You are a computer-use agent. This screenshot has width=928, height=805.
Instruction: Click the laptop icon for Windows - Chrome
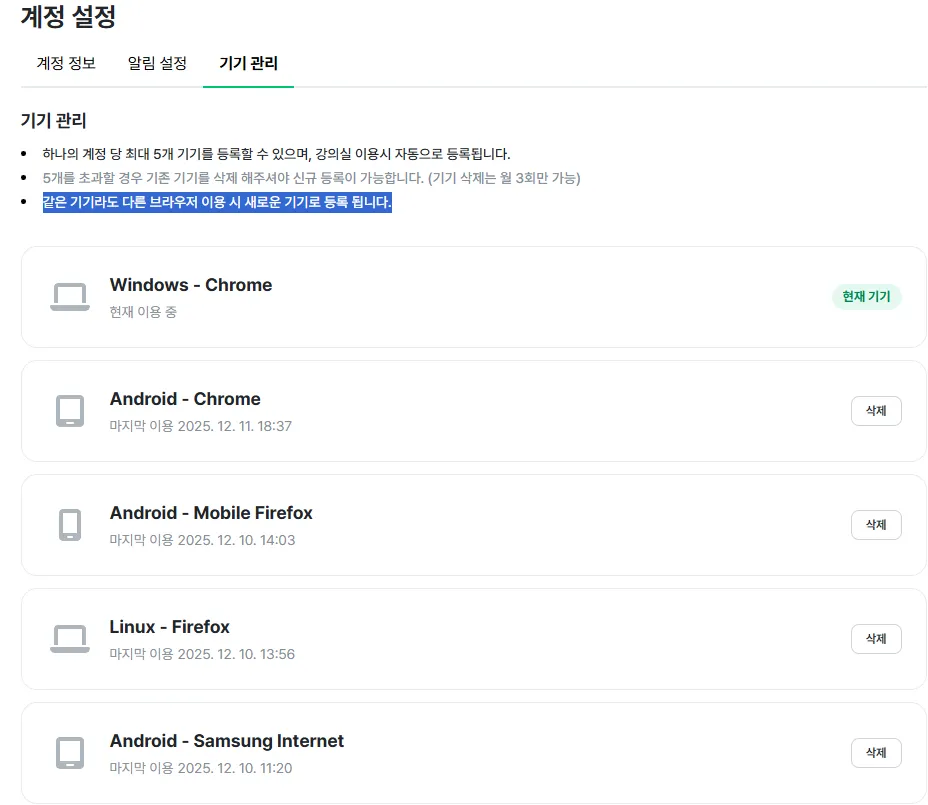tap(69, 297)
